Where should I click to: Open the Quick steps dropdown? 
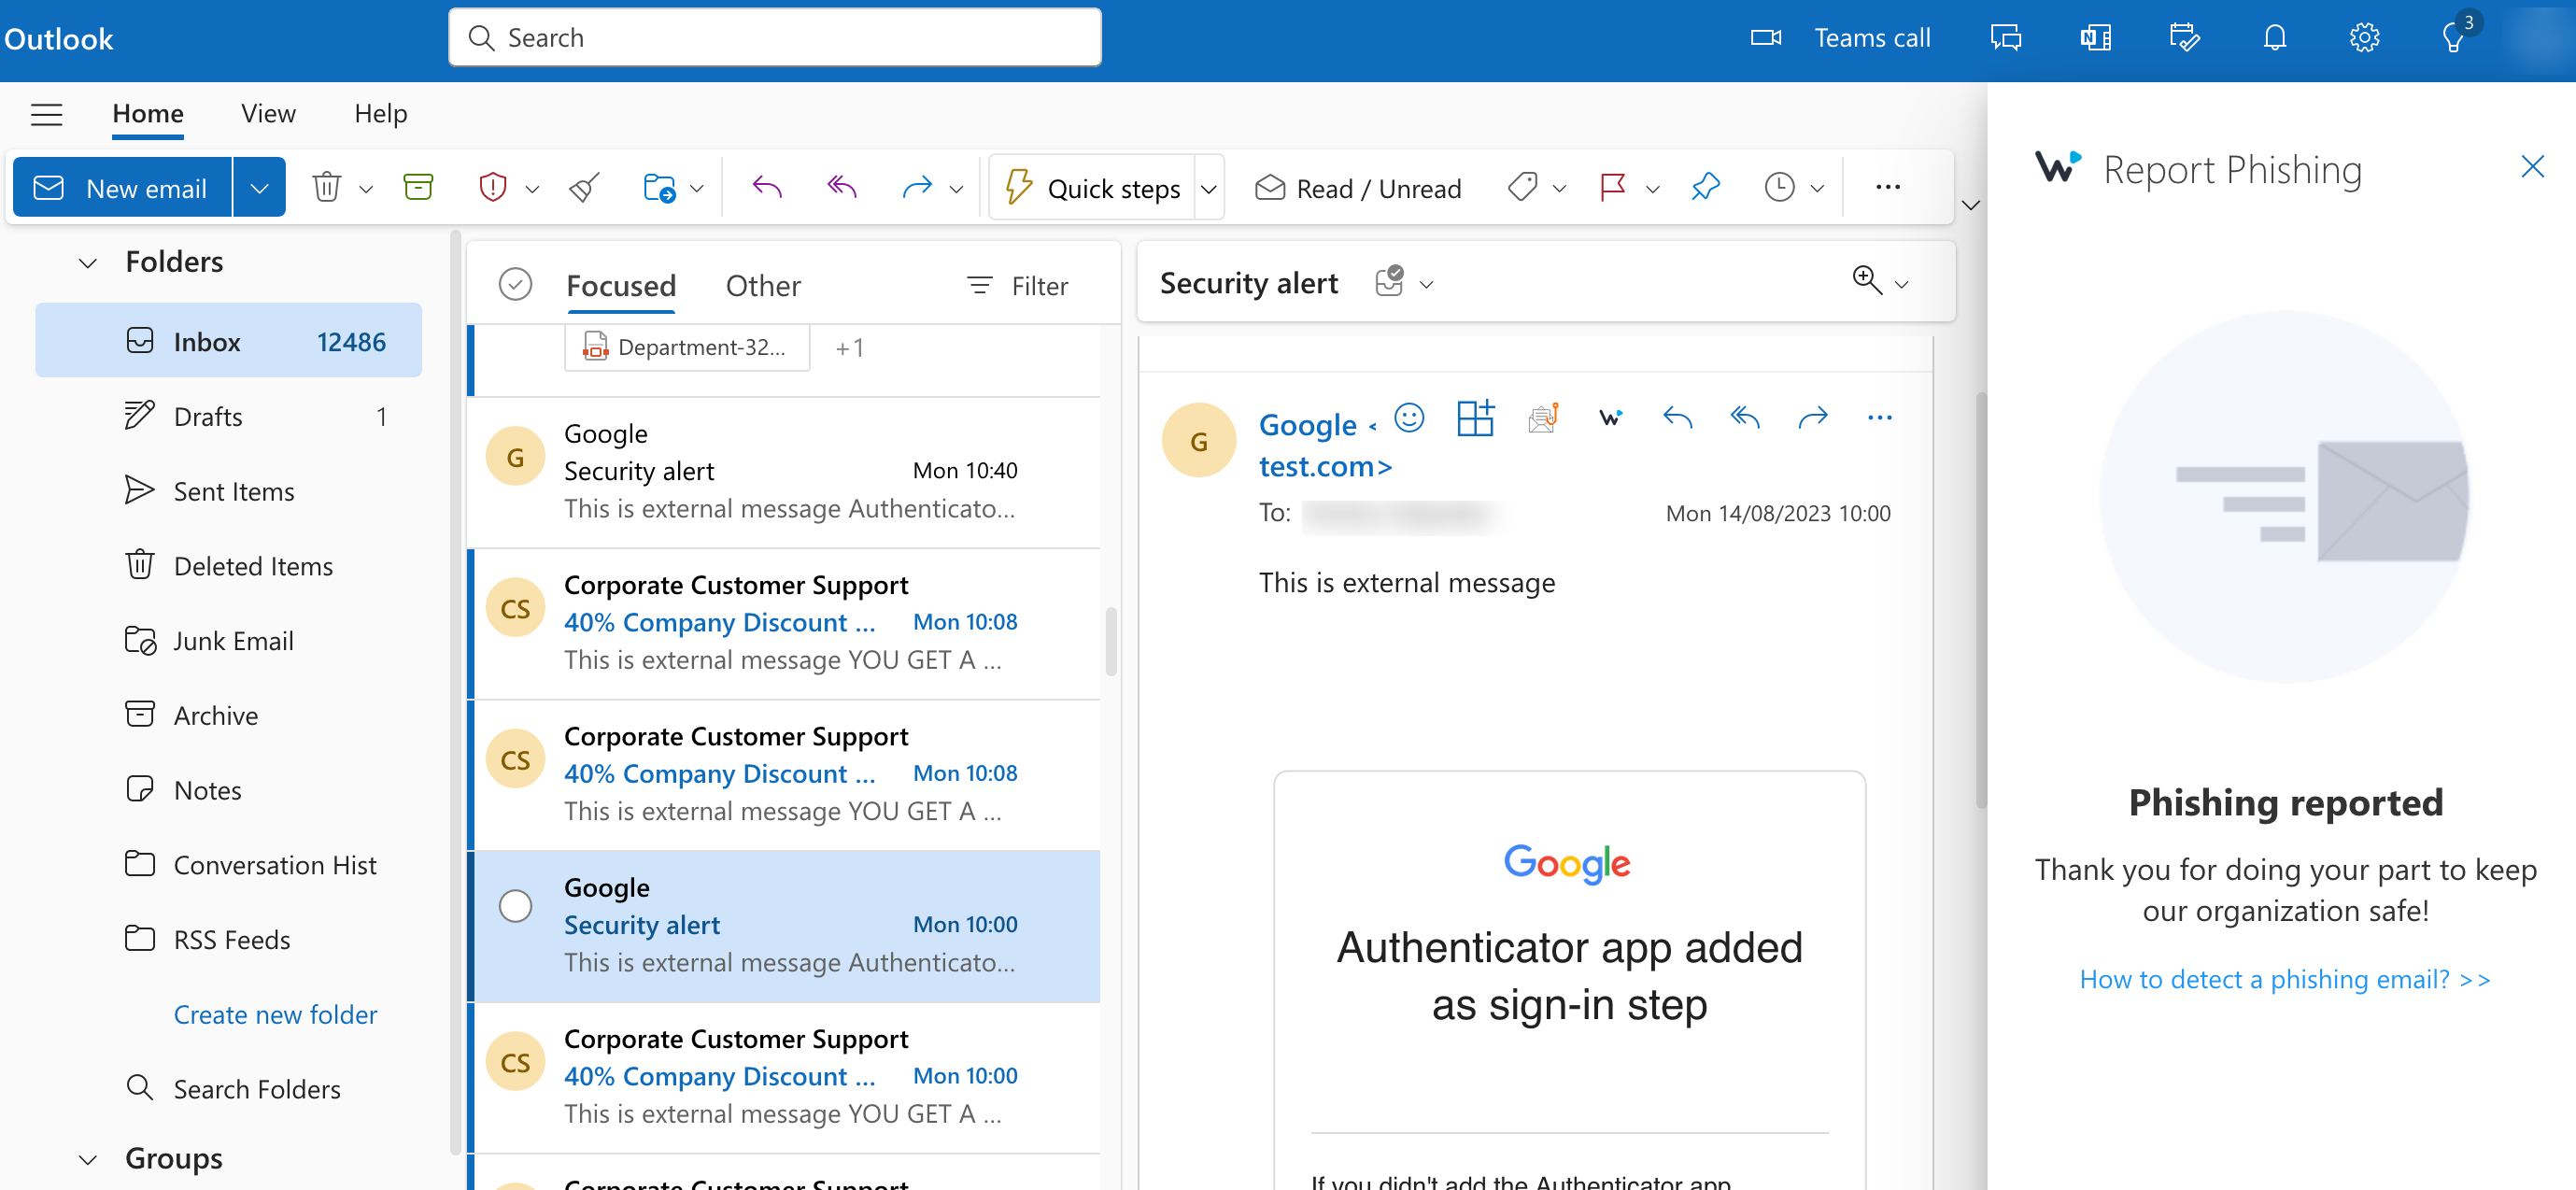(1209, 187)
